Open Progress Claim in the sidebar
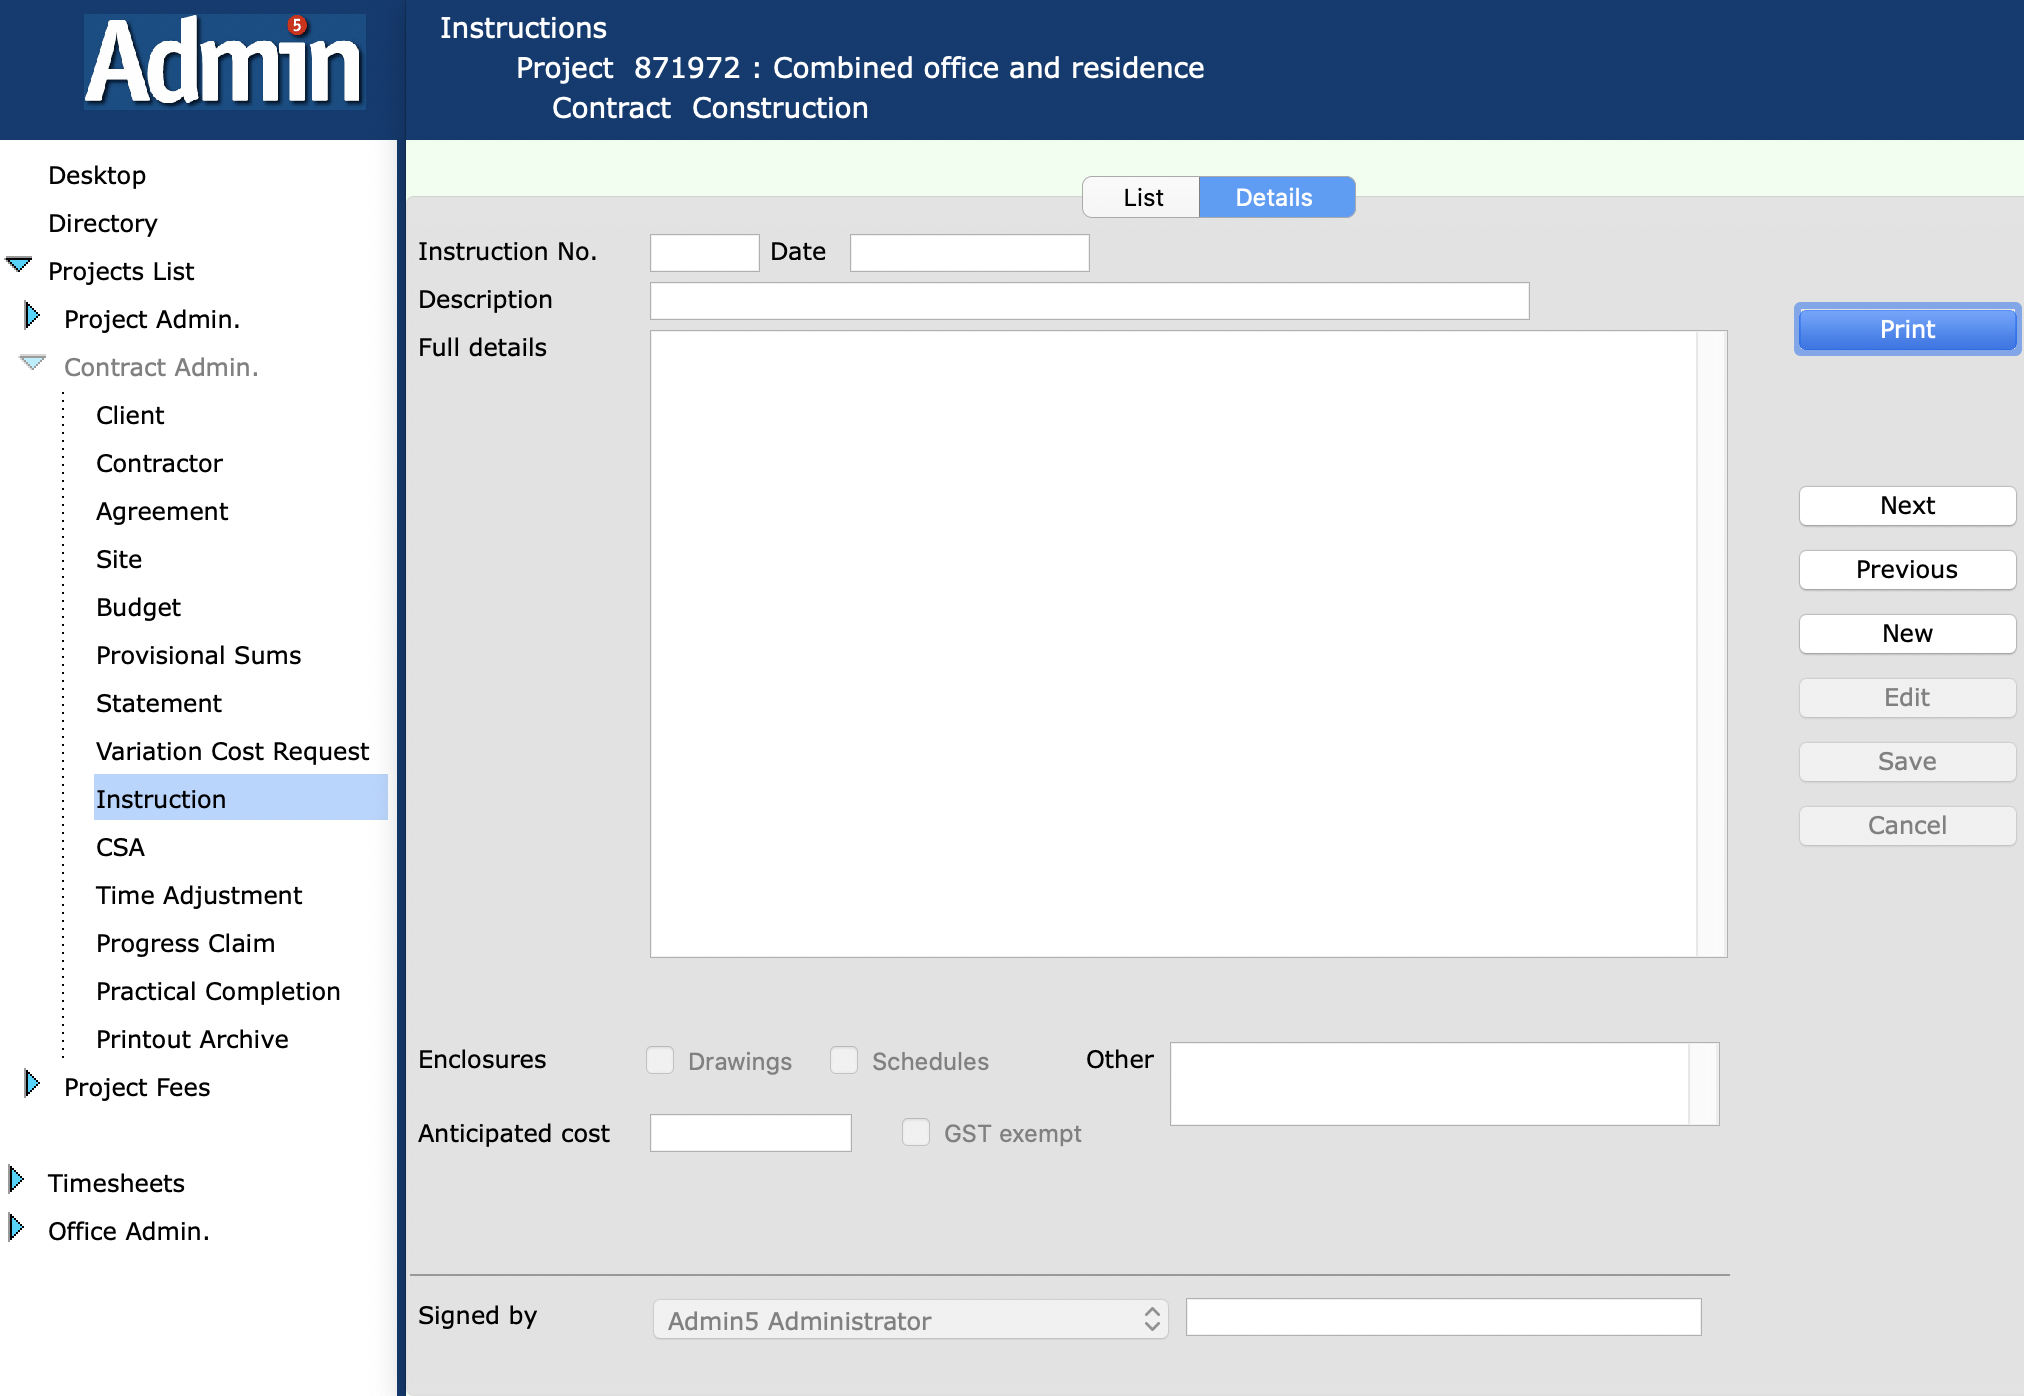Image resolution: width=2024 pixels, height=1396 pixels. point(185,943)
